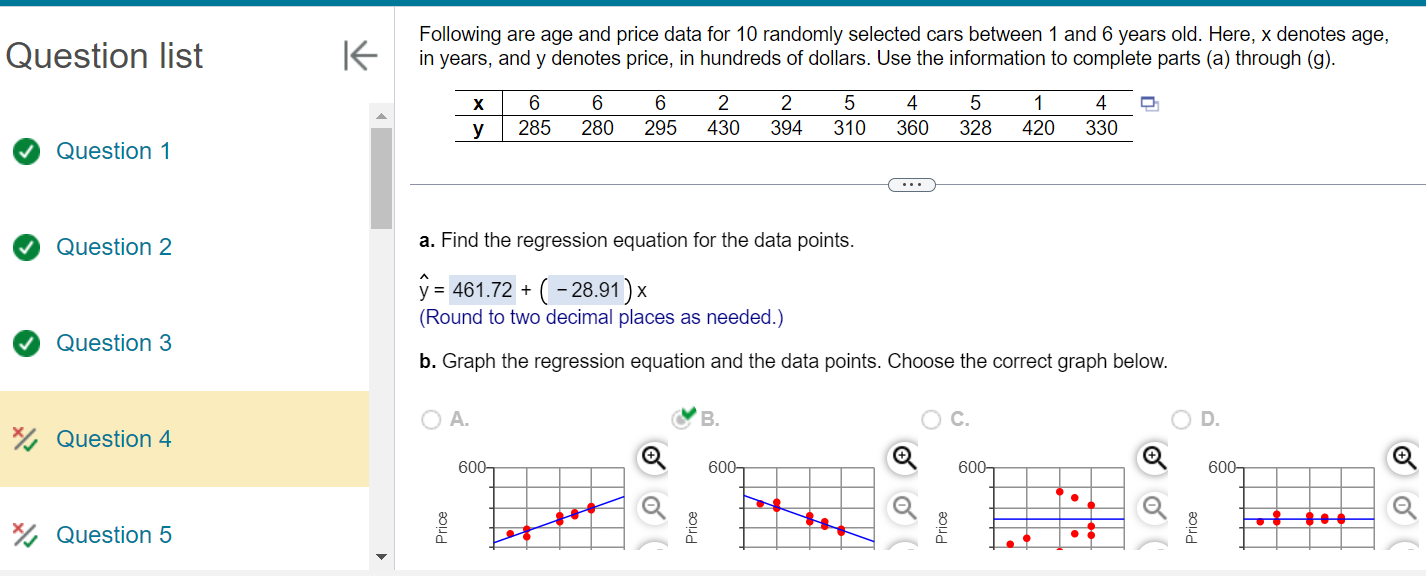This screenshot has width=1426, height=576.
Task: Select radio button for answer D
Action: [x=1180, y=419]
